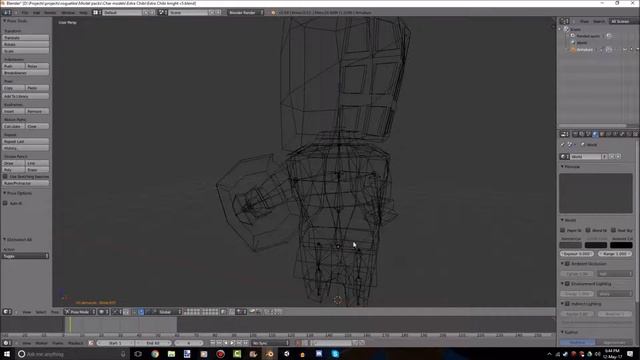
Task: Click the Translate button
Action: 25,38
